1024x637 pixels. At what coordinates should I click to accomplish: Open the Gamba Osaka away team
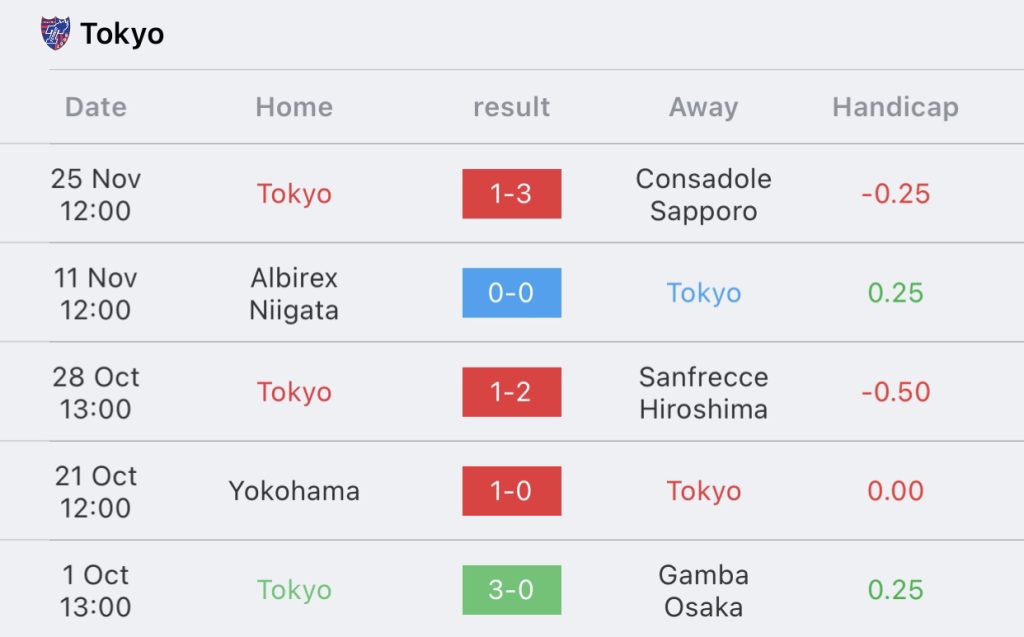pos(703,591)
